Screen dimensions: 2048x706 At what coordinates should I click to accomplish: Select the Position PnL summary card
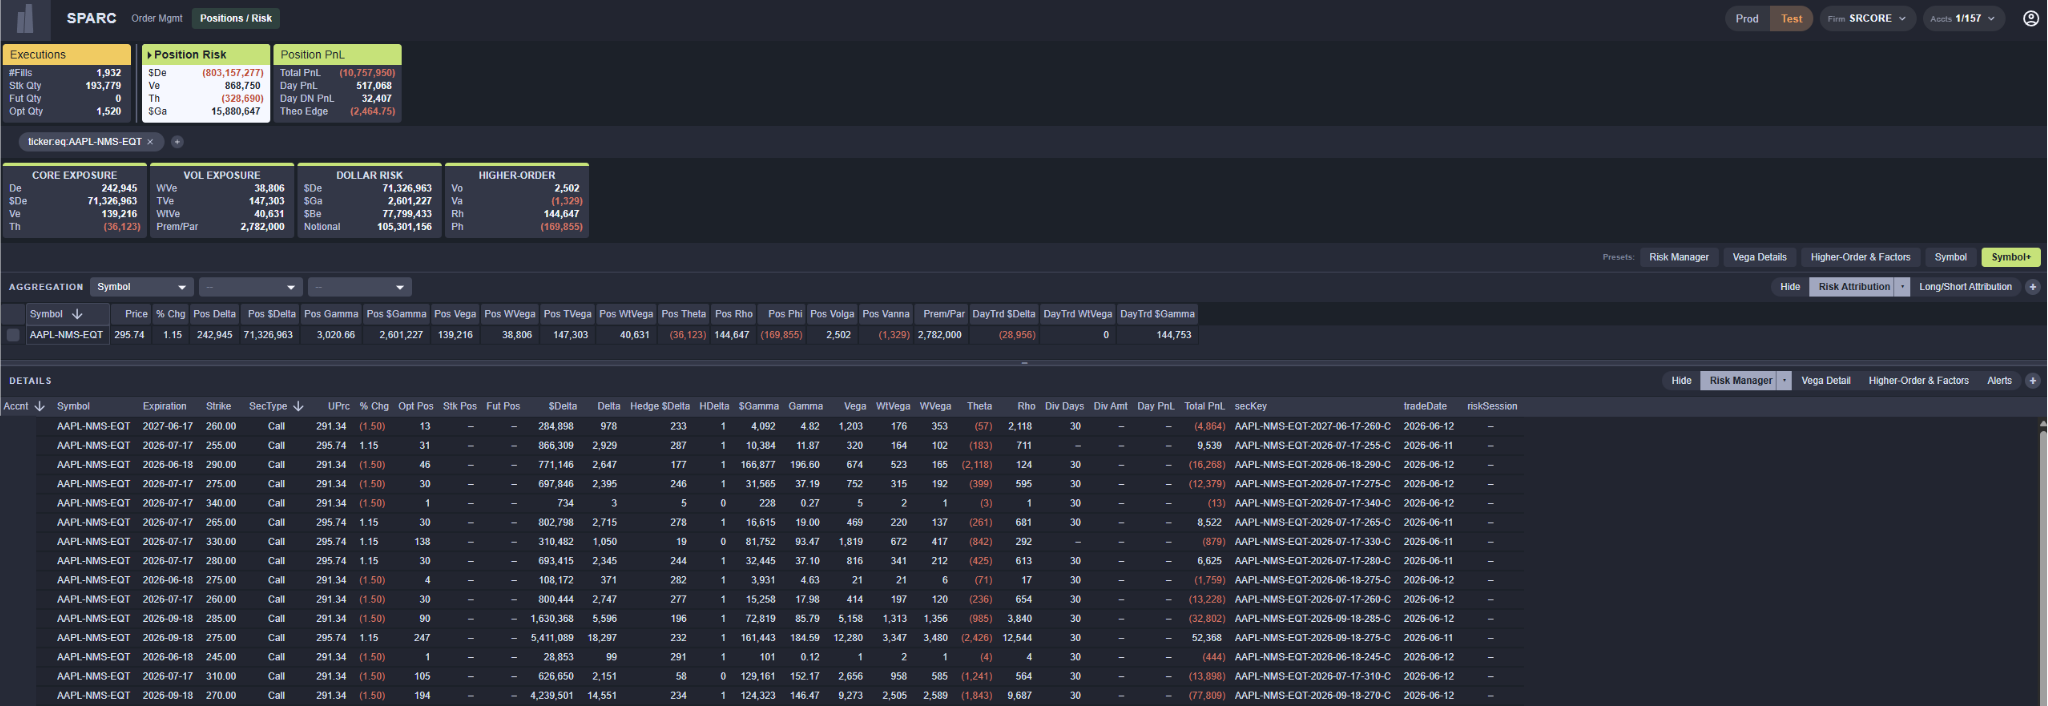(337, 83)
